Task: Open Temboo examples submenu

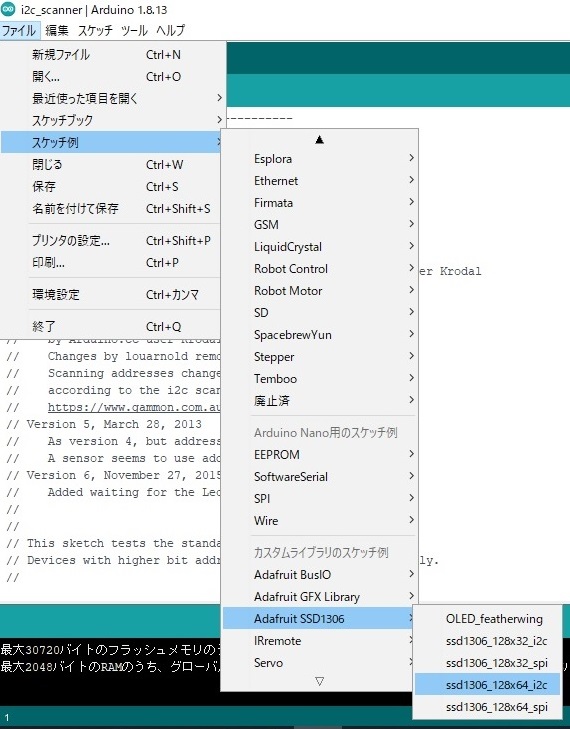Action: (x=319, y=378)
